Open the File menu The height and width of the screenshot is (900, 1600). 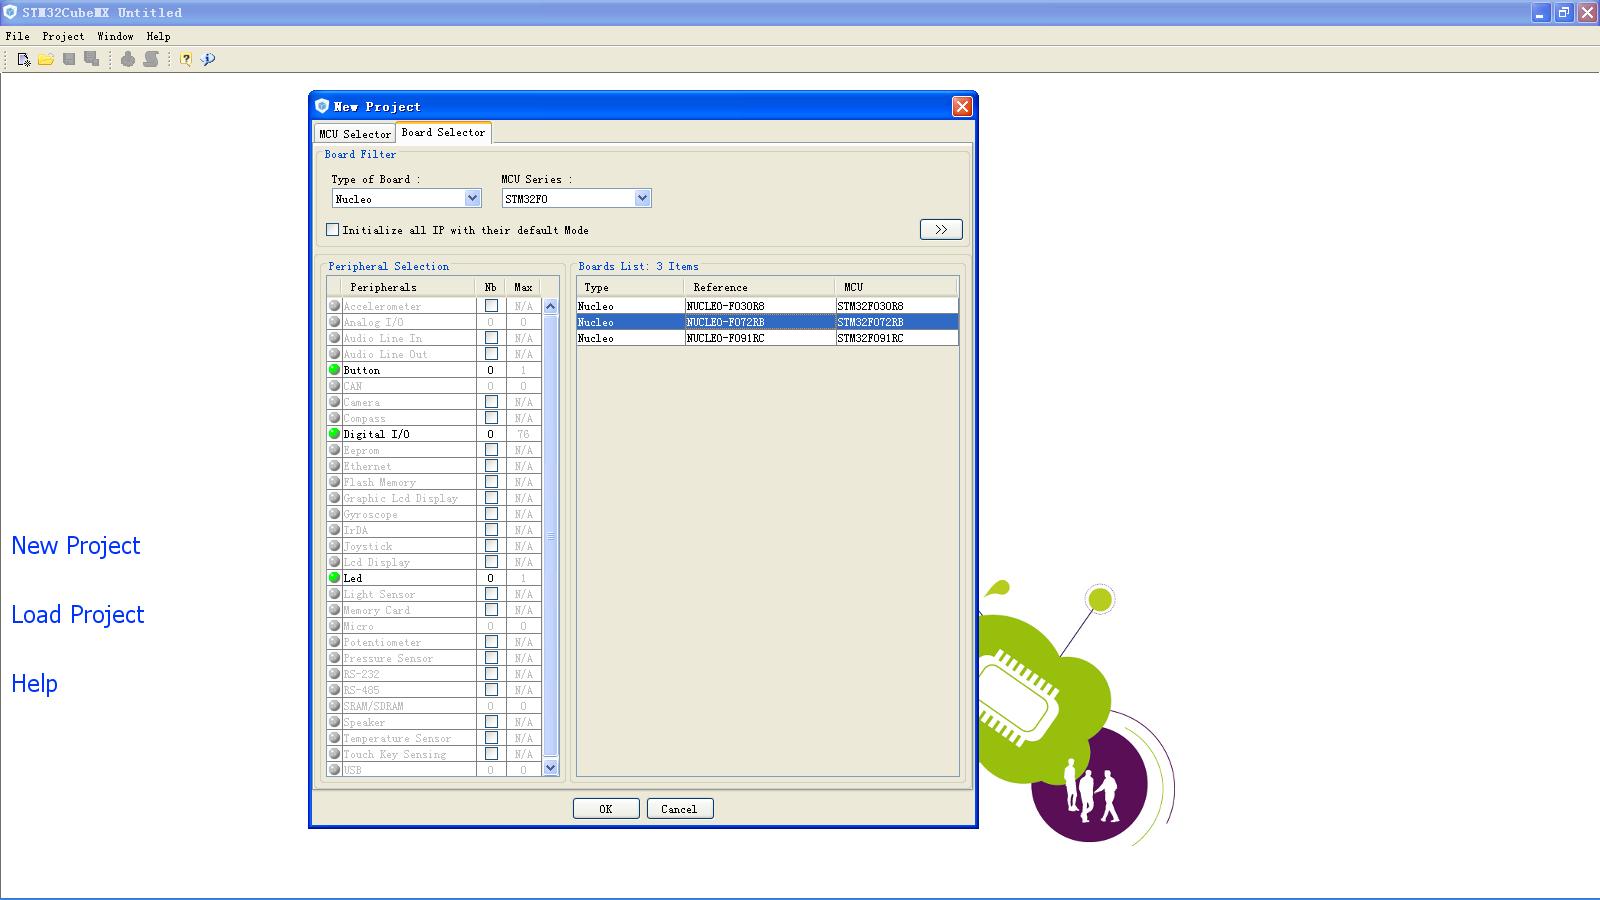point(18,36)
